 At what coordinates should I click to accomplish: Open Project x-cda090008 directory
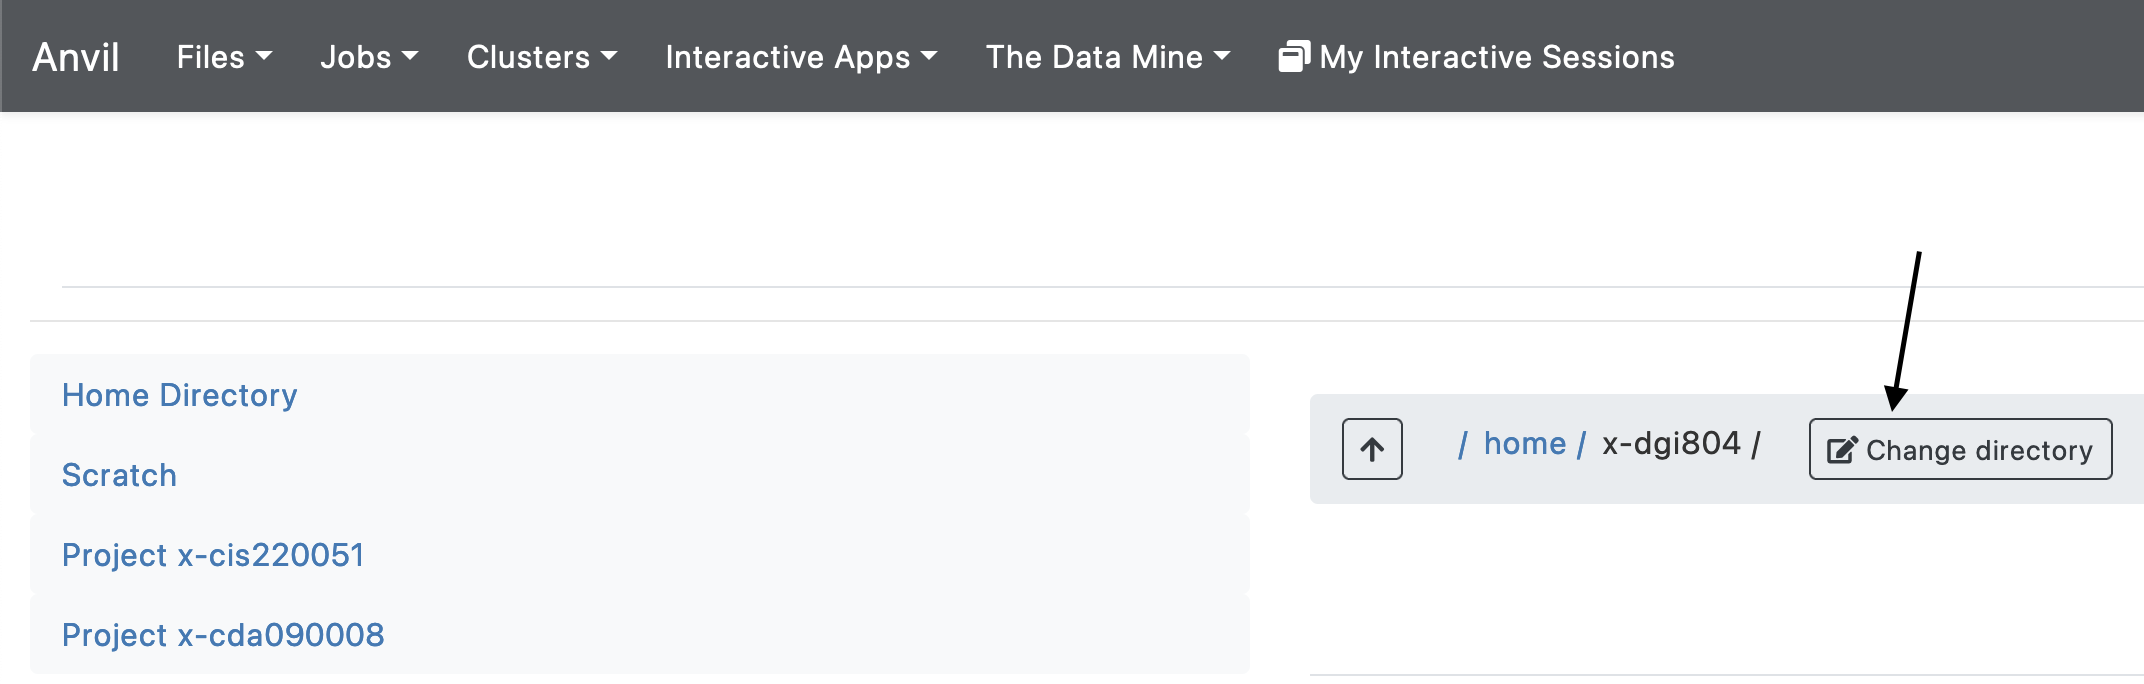tap(223, 635)
